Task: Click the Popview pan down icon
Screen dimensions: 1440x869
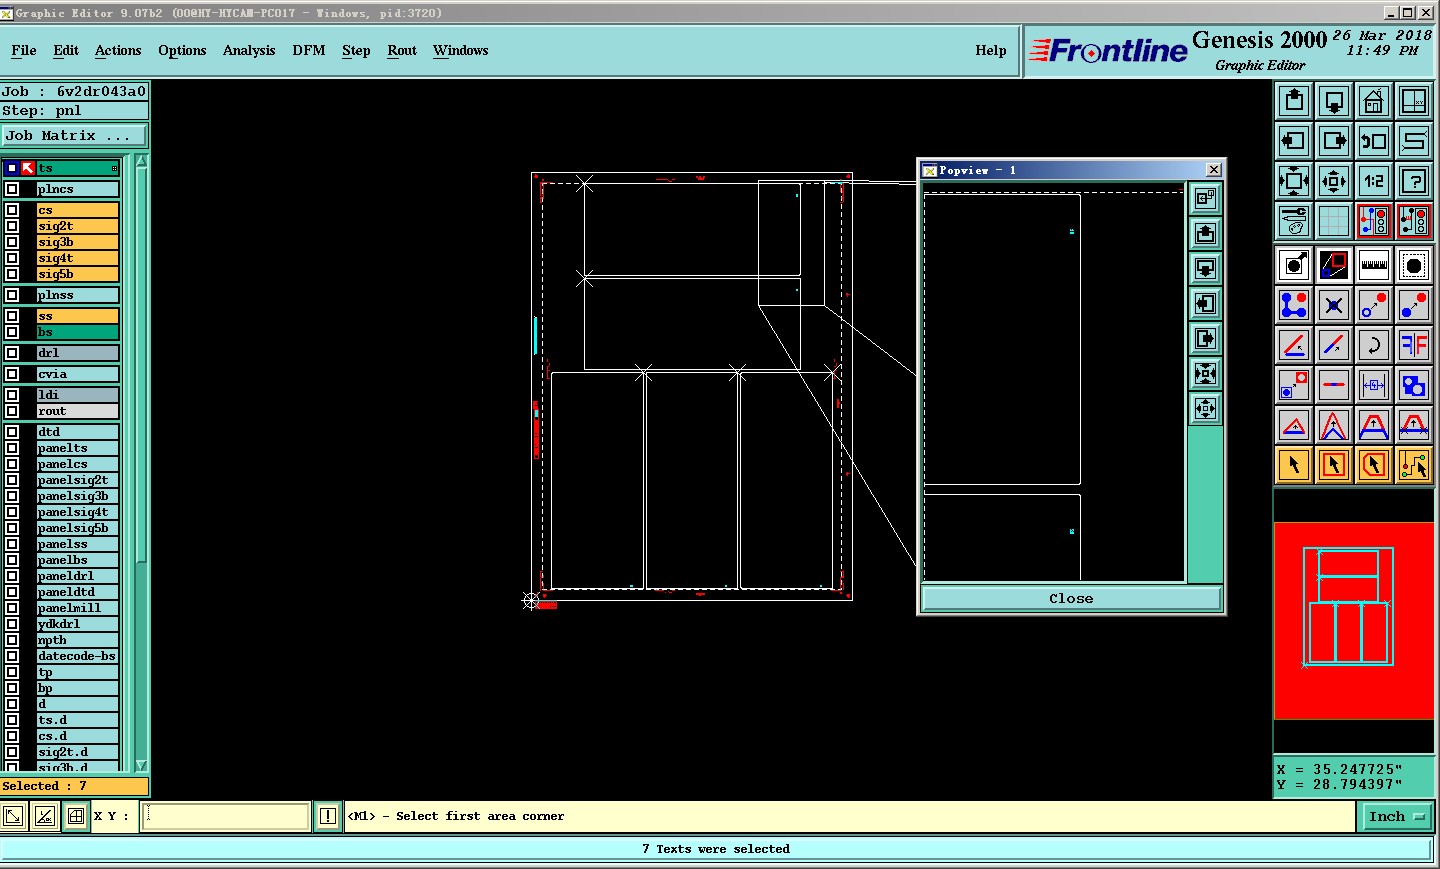Action: 1205,269
